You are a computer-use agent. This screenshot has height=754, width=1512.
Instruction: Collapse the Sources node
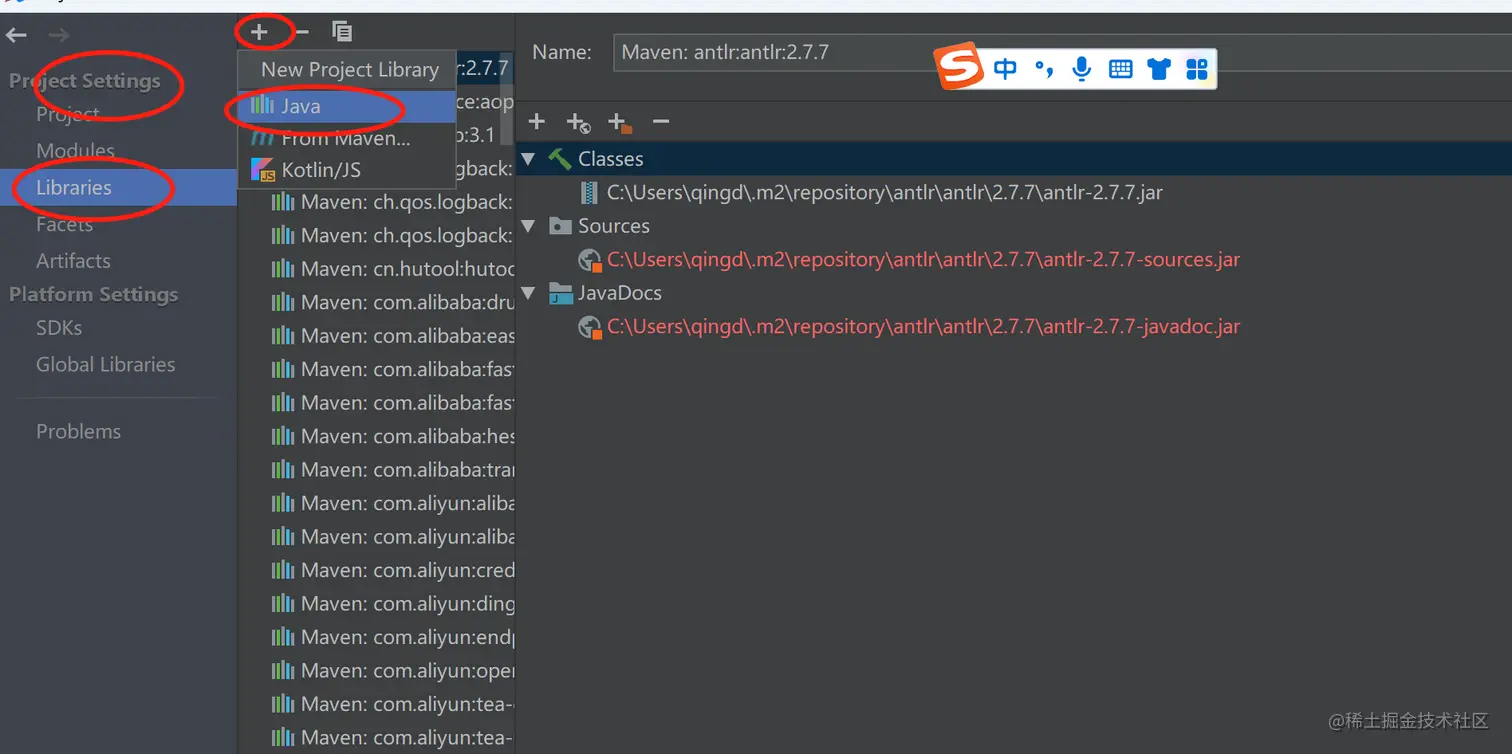[528, 226]
